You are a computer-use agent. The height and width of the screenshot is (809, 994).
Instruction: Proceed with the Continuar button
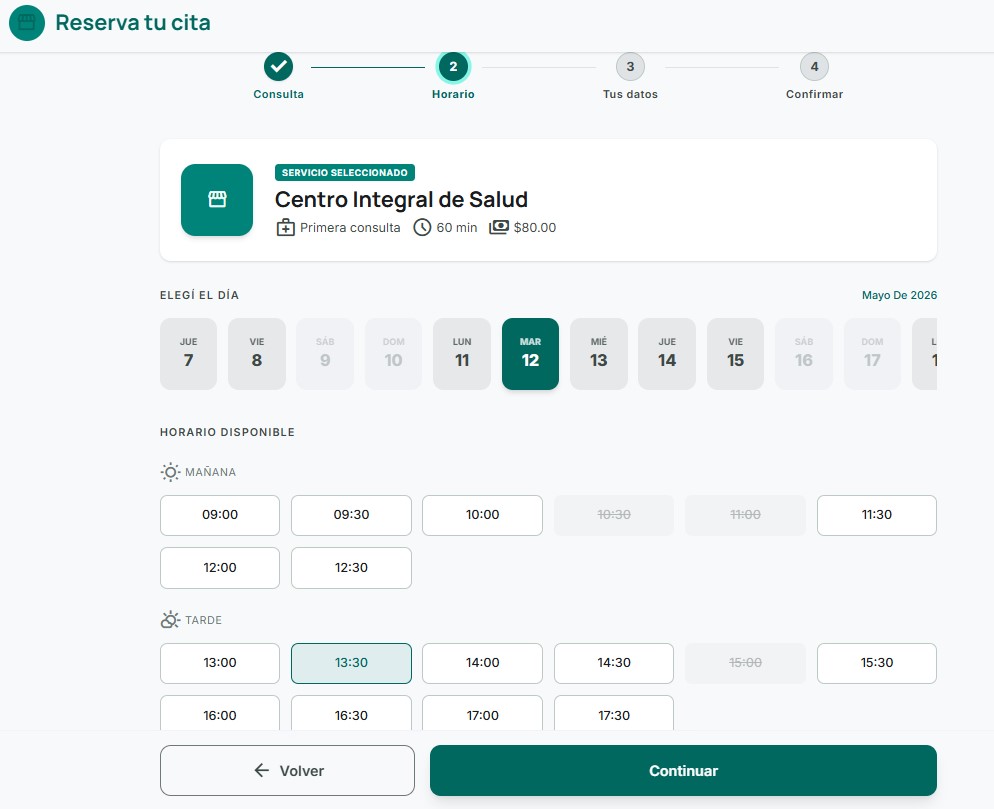pyautogui.click(x=683, y=770)
